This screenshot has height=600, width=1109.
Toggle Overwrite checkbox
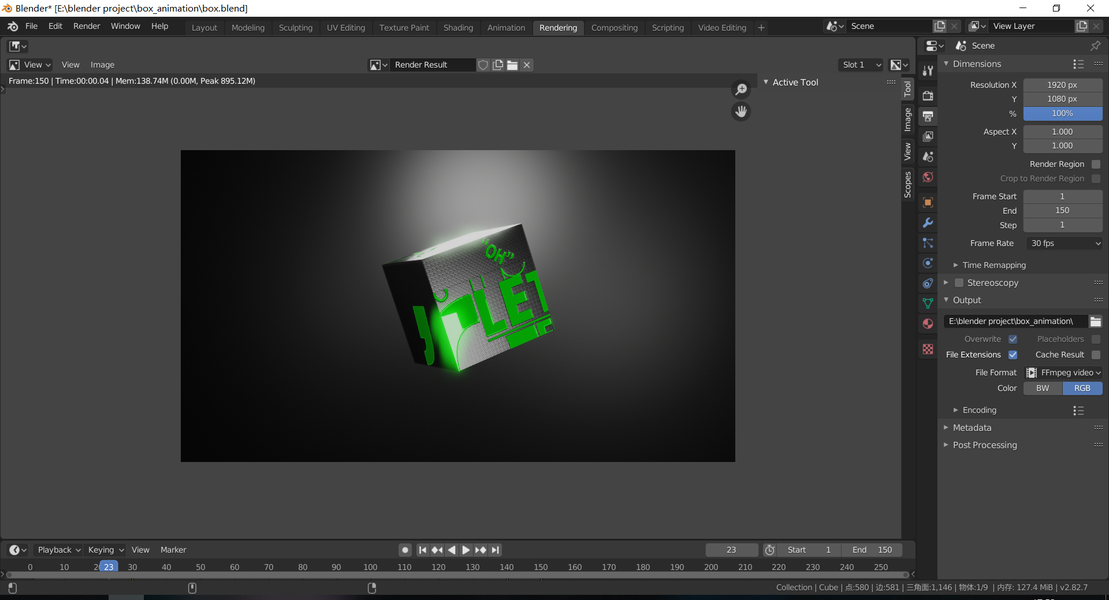point(1013,339)
